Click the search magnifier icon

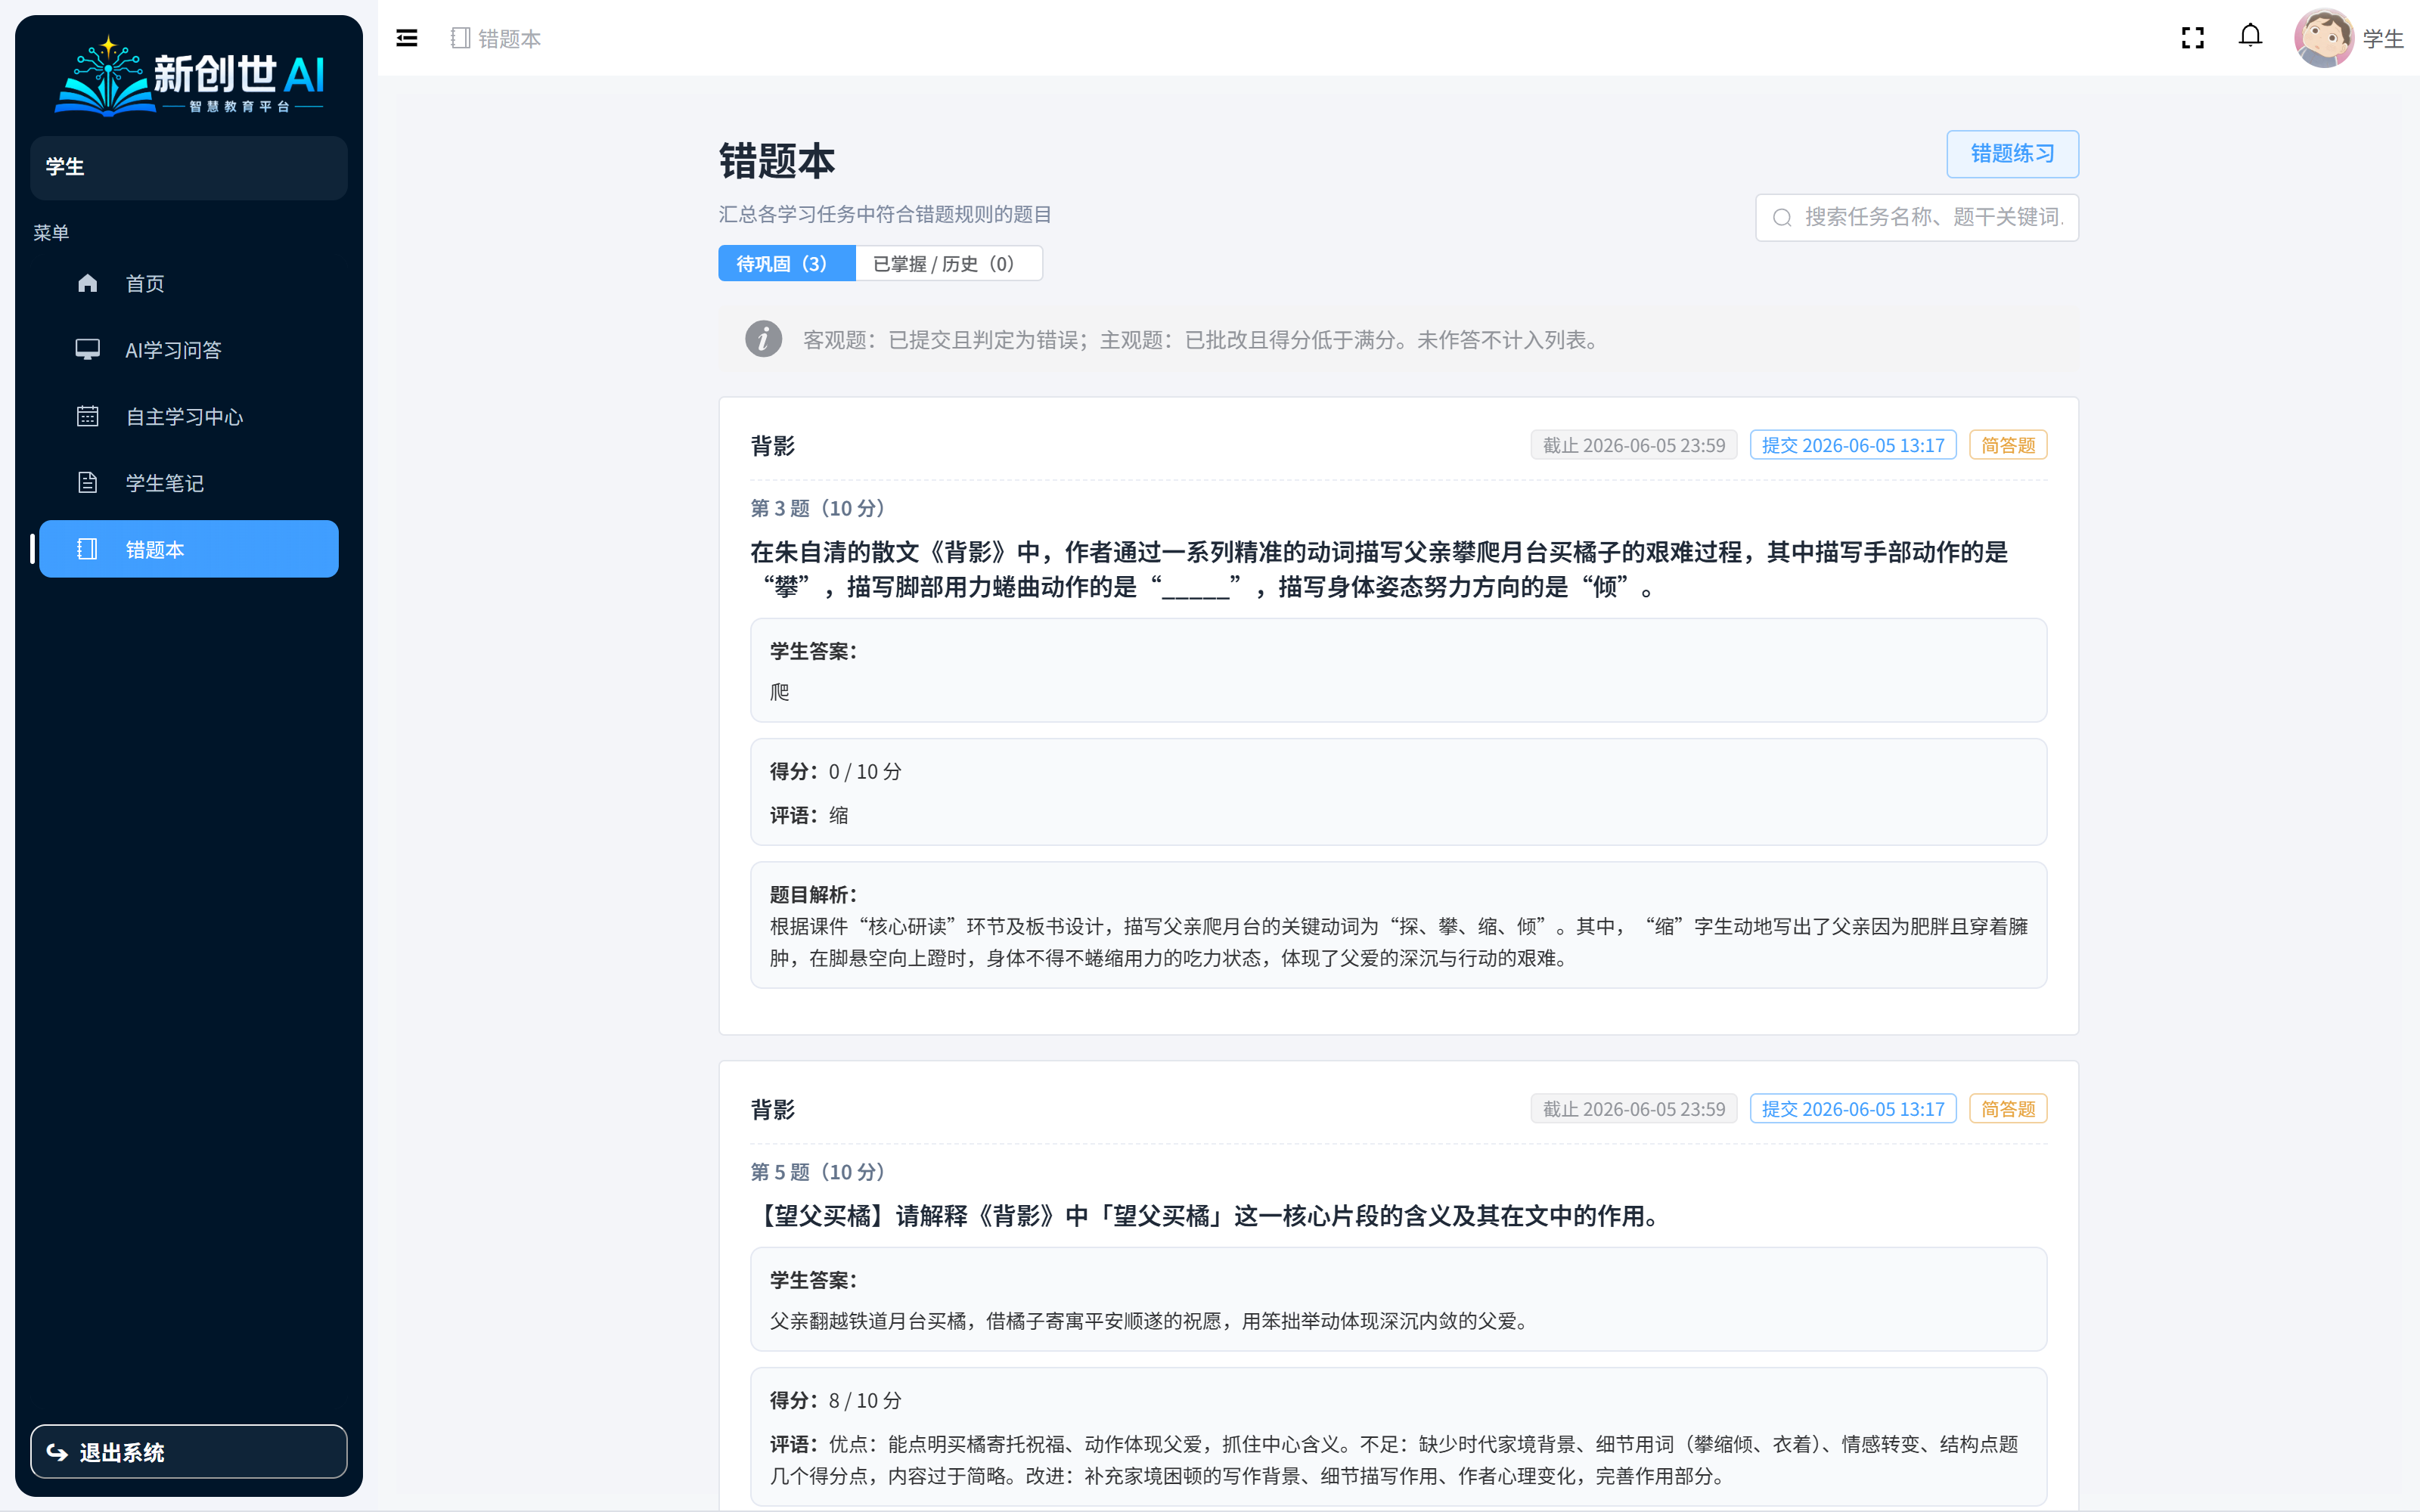click(1782, 217)
